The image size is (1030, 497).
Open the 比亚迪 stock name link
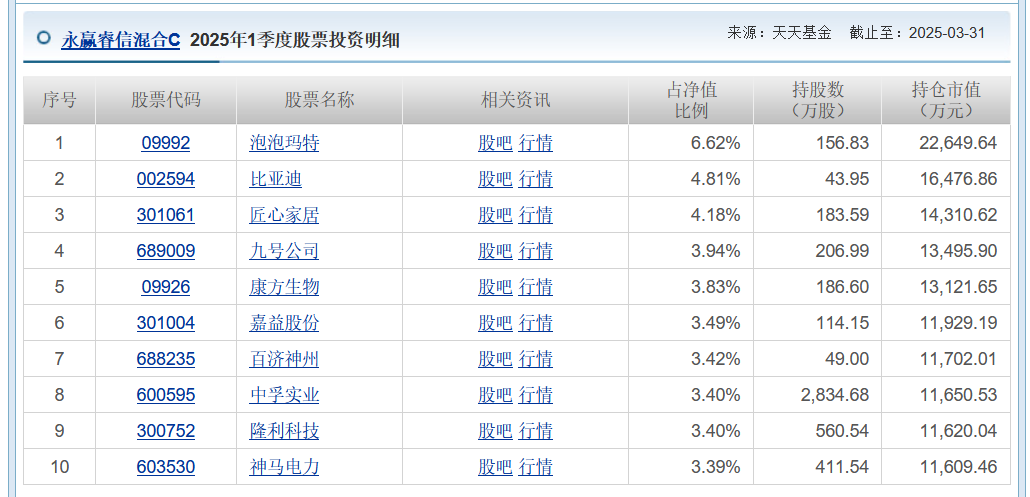(x=276, y=179)
